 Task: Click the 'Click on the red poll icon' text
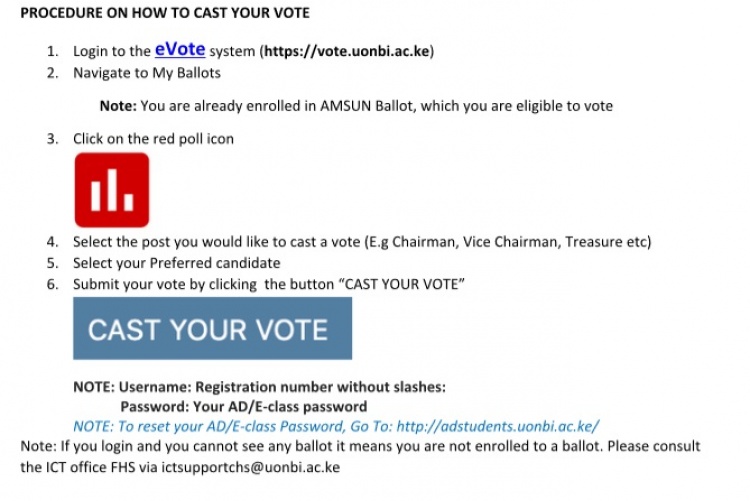pyautogui.click(x=153, y=139)
